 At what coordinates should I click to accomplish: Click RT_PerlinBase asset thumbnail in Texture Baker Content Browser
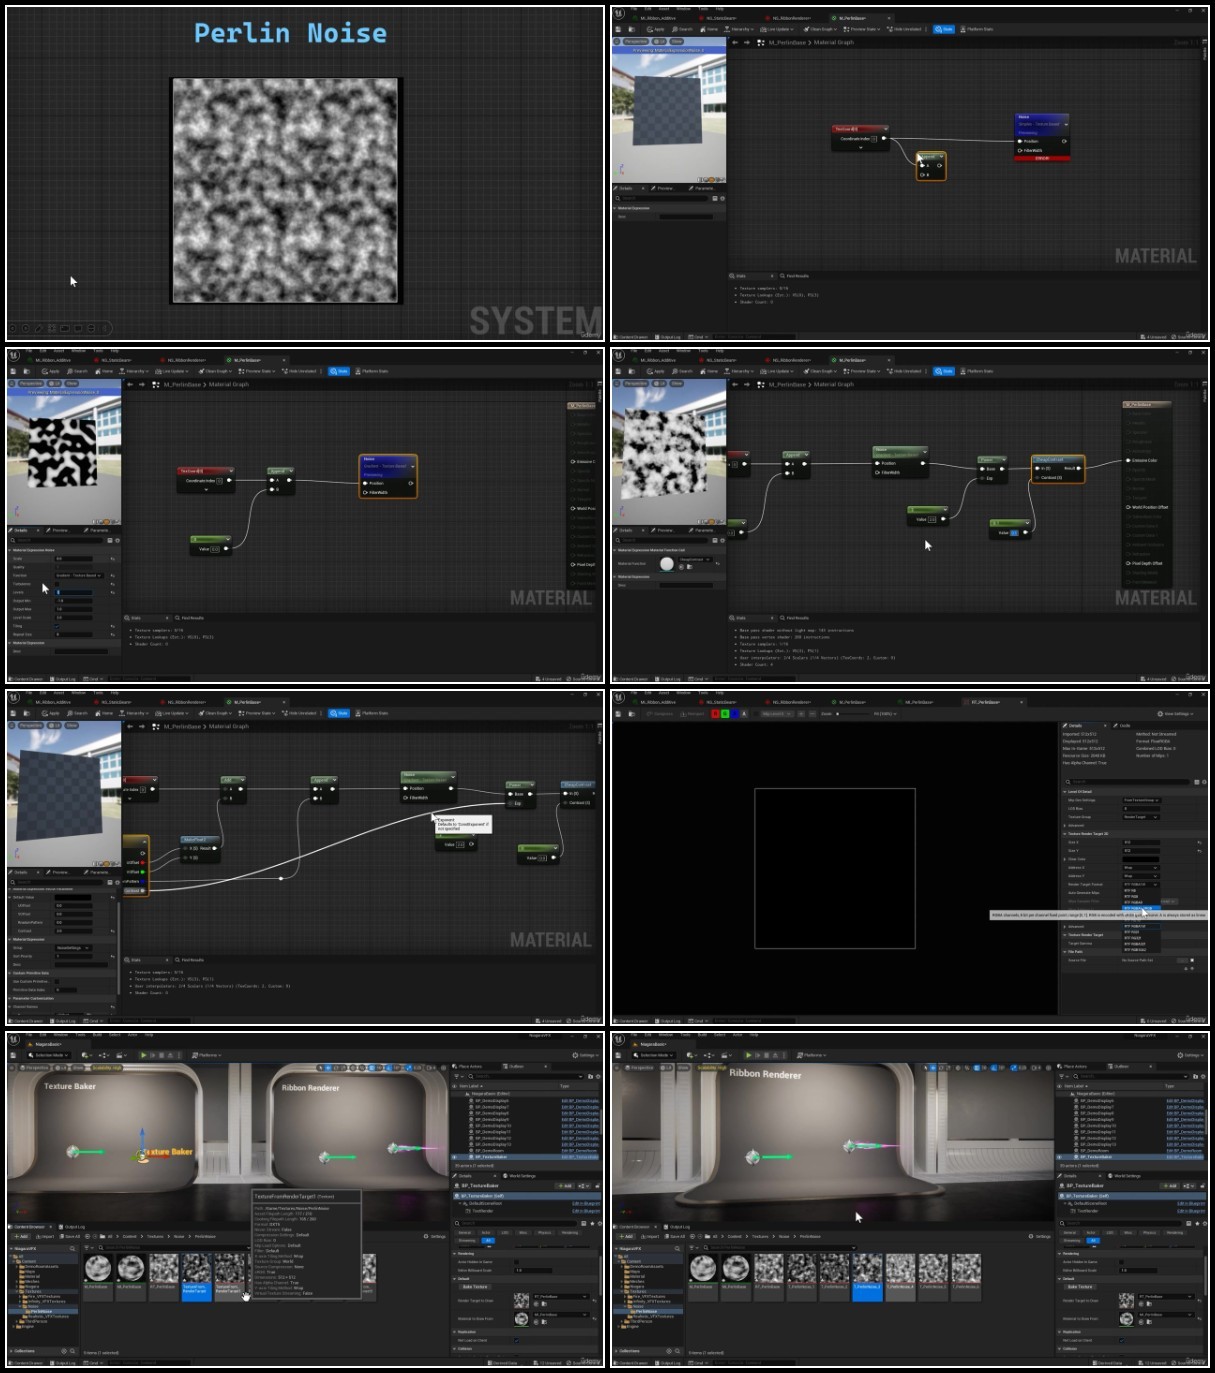(x=163, y=1267)
